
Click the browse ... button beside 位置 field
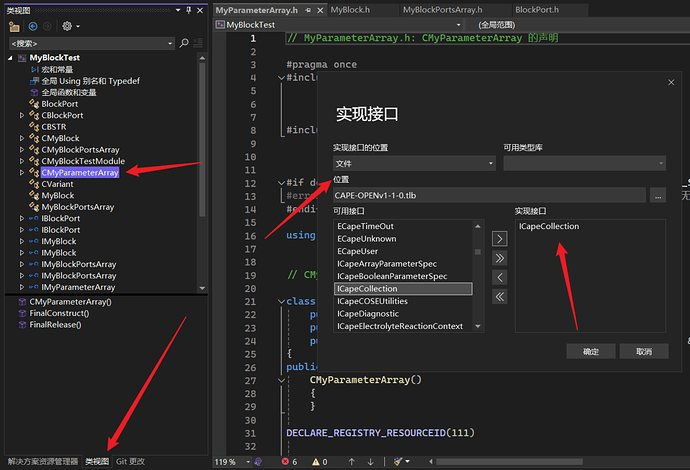[x=658, y=195]
